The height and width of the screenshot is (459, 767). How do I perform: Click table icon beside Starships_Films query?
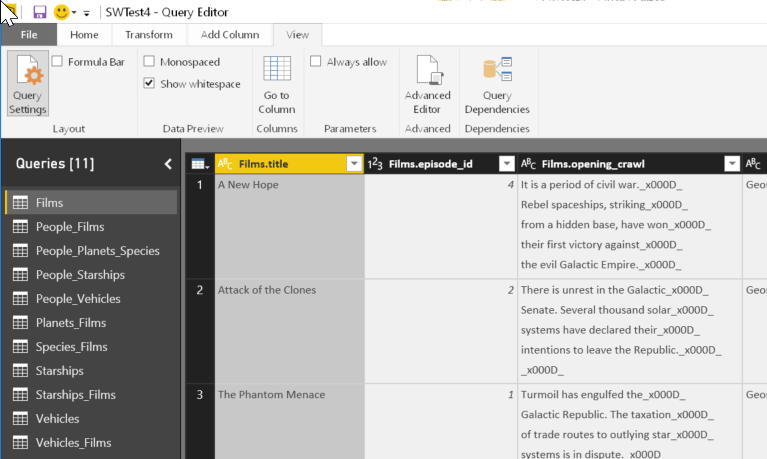(x=20, y=394)
